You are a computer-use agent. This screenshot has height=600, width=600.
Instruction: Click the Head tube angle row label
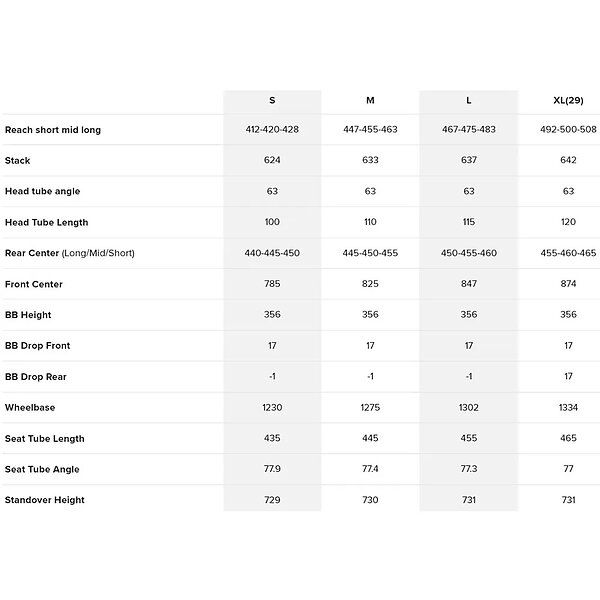click(42, 191)
